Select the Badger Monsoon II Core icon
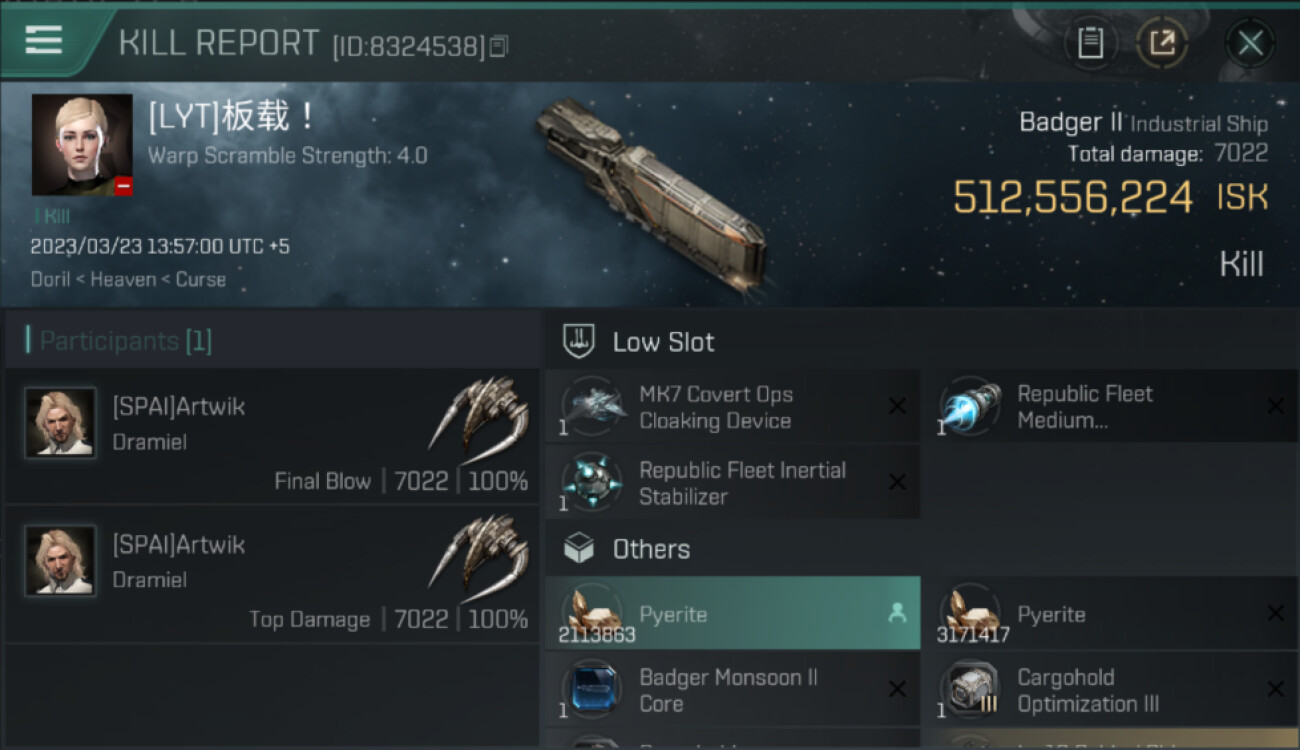The width and height of the screenshot is (1300, 750). [592, 690]
